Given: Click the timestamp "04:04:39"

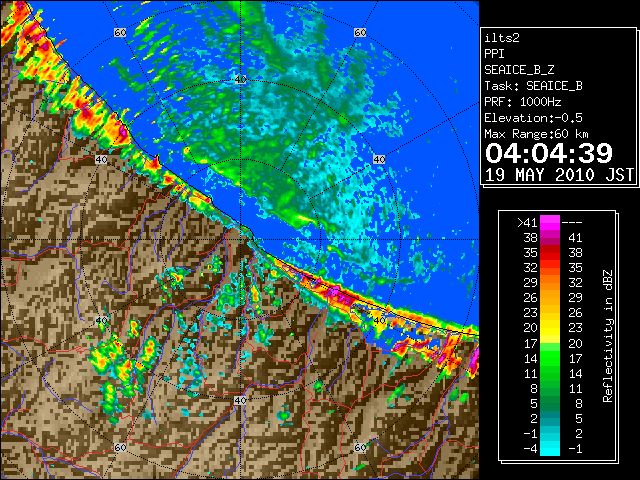Looking at the screenshot, I should tap(549, 153).
